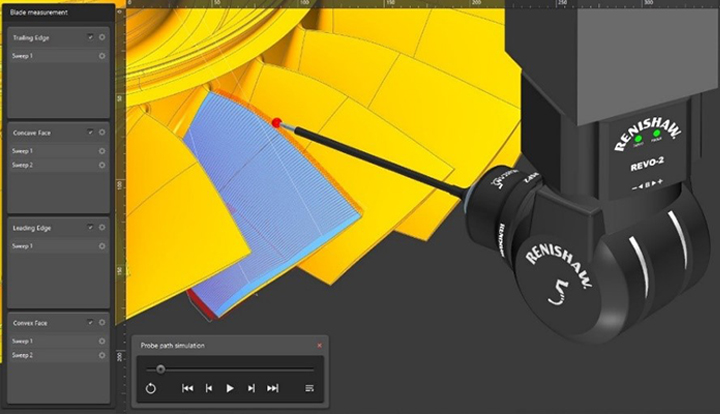Click the circle icon on Convex Face Sweep 2
The height and width of the screenshot is (414, 720).
102,356
